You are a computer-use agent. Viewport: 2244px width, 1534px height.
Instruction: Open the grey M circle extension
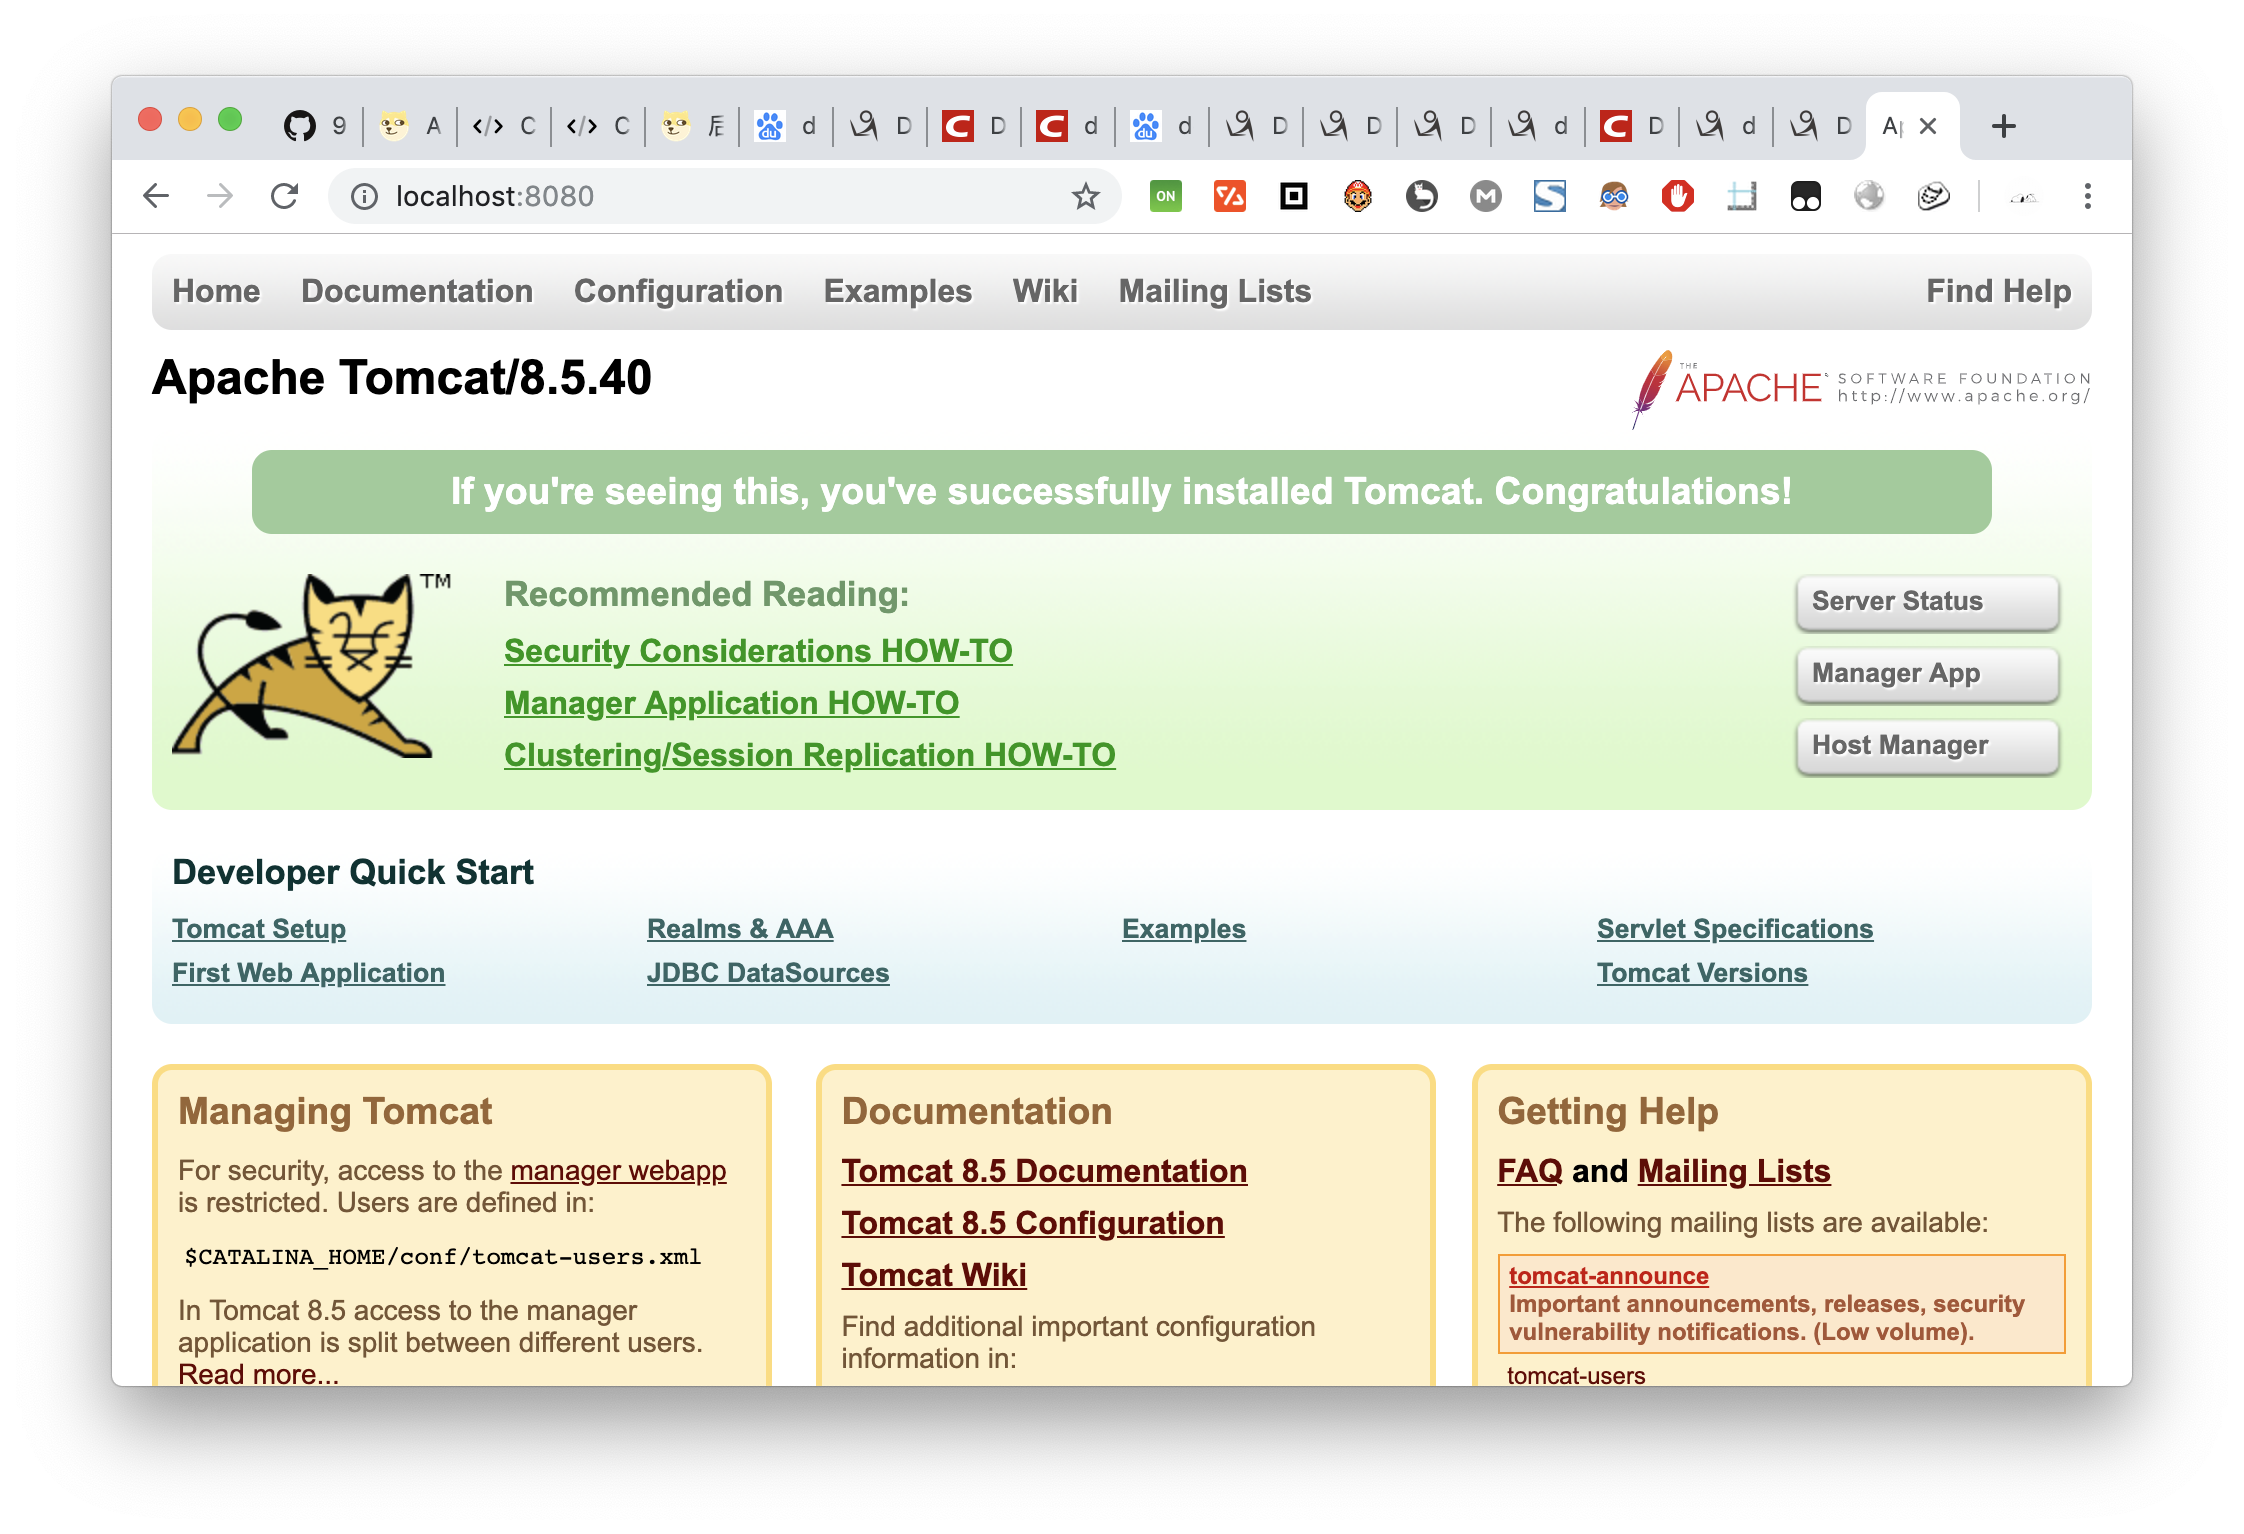coord(1486,196)
